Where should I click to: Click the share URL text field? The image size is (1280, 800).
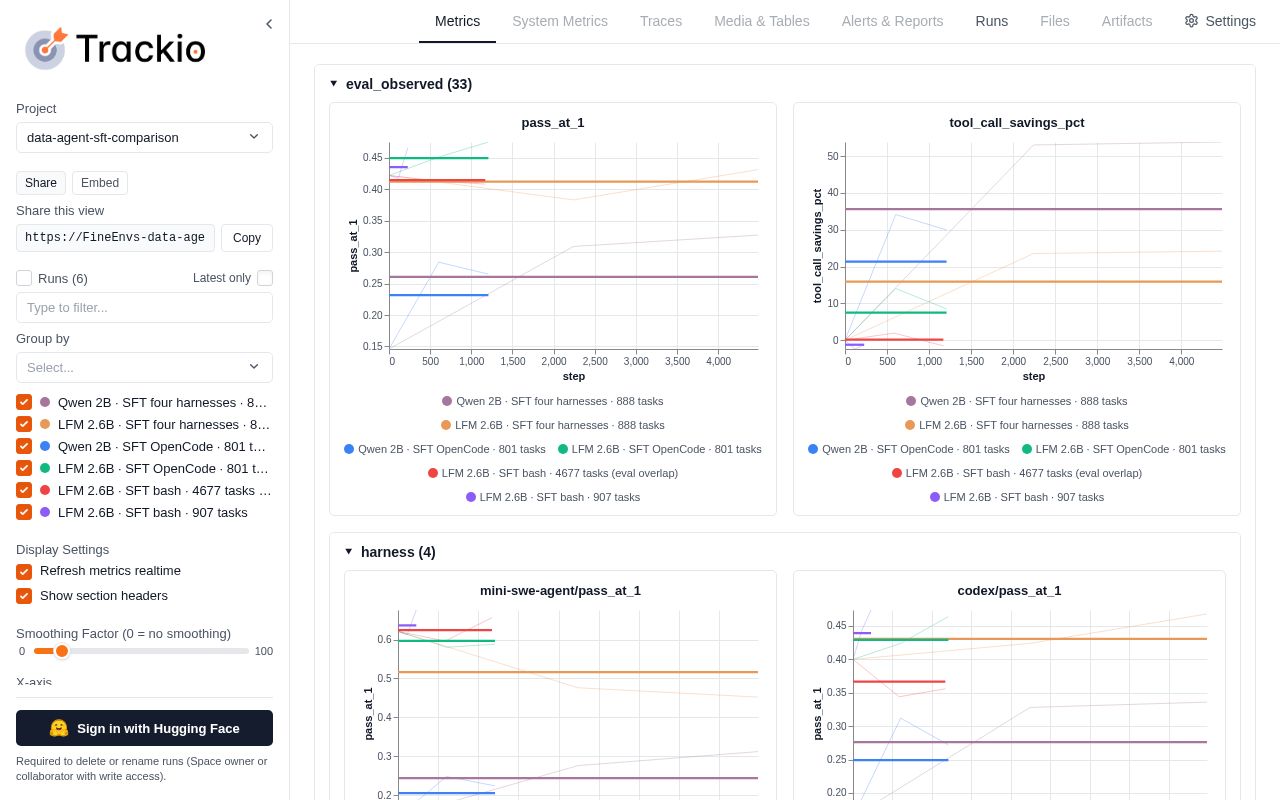click(x=115, y=238)
